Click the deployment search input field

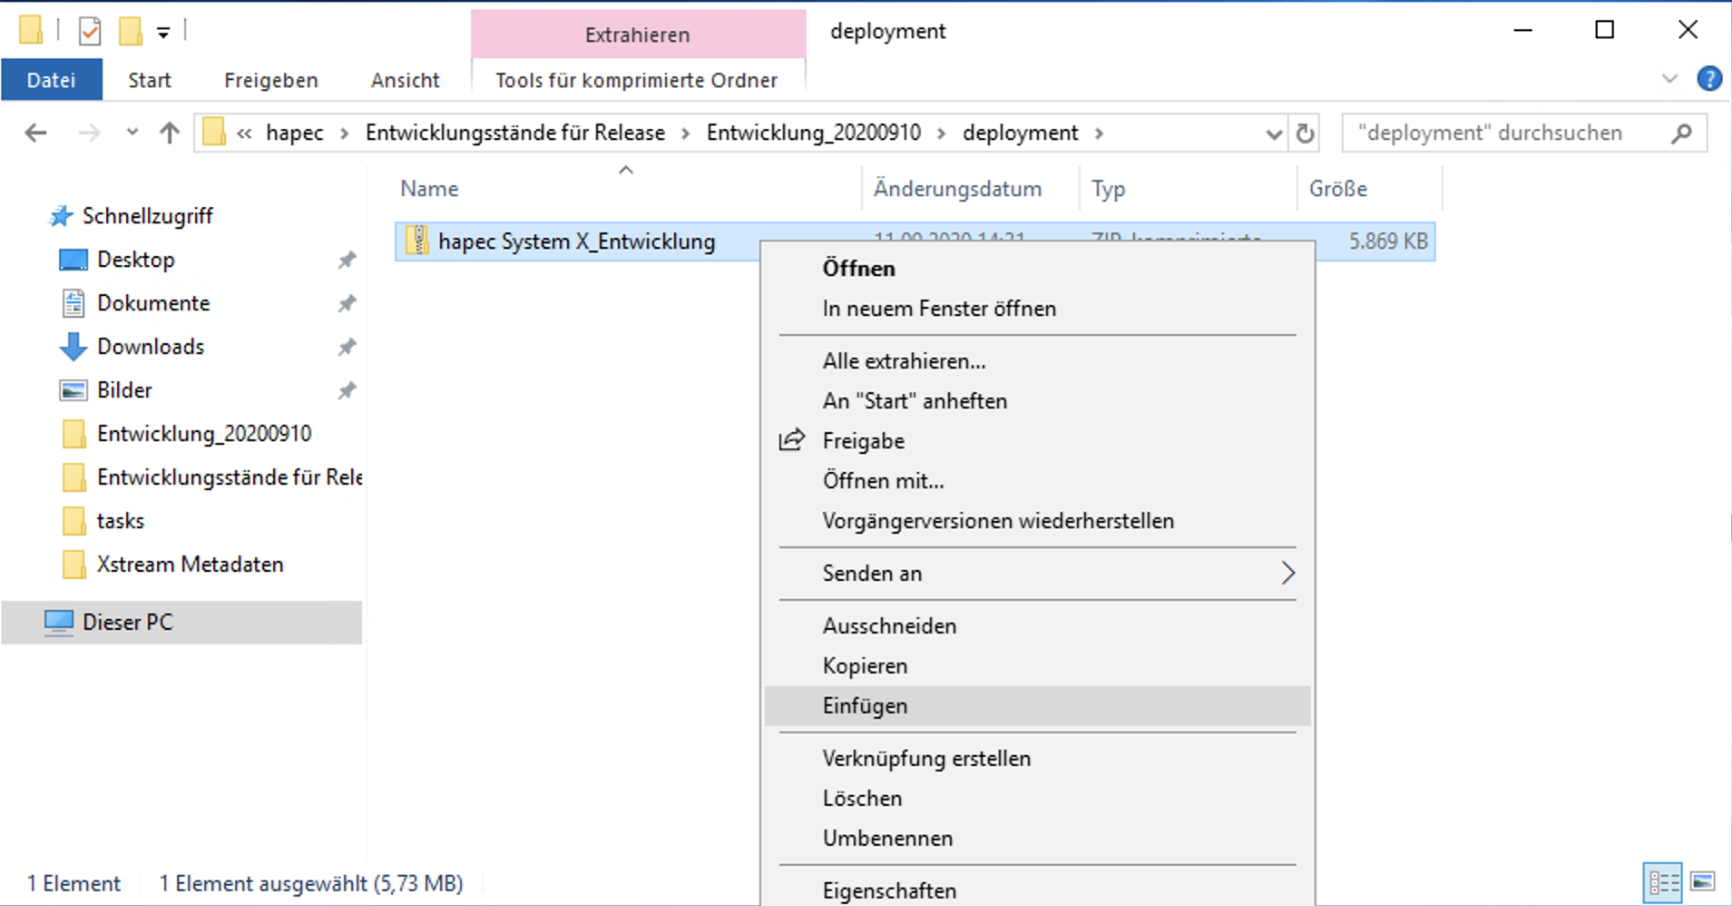tap(1500, 133)
